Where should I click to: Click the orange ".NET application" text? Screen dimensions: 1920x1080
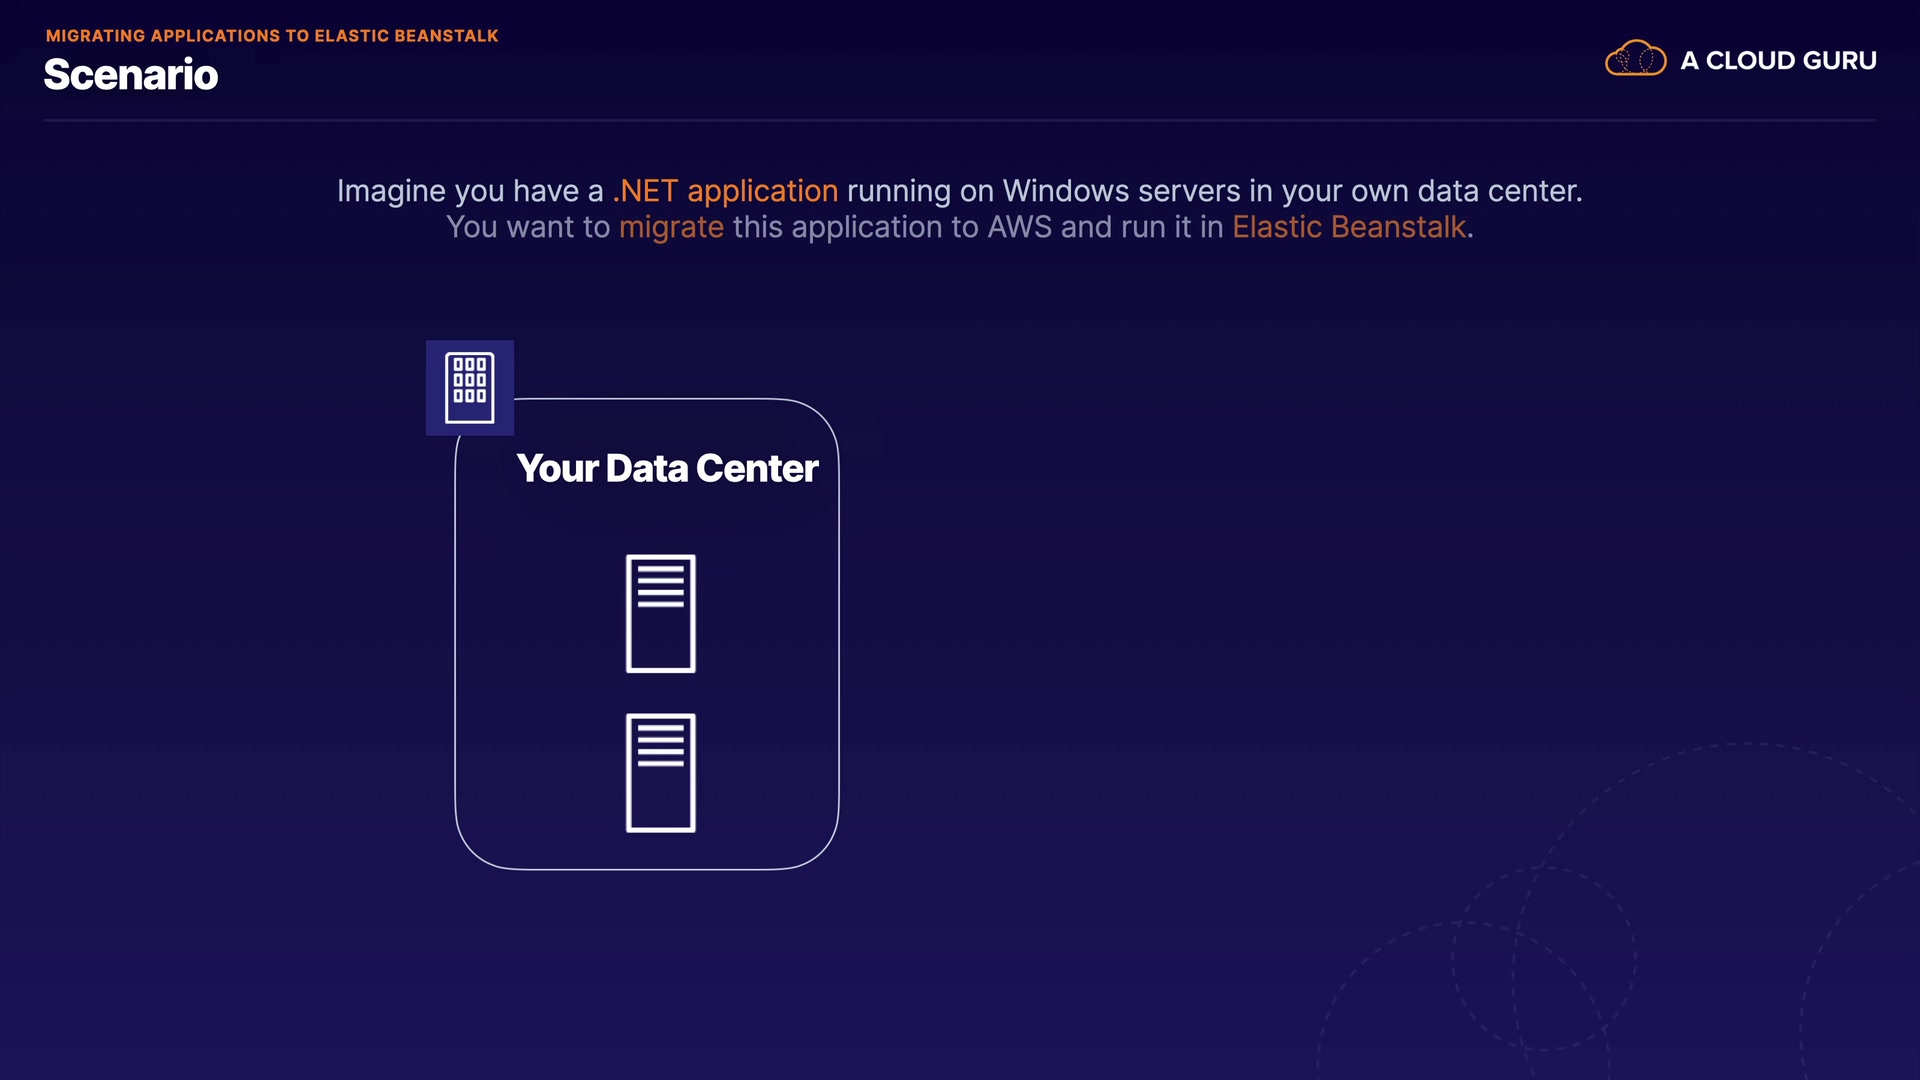pyautogui.click(x=725, y=191)
